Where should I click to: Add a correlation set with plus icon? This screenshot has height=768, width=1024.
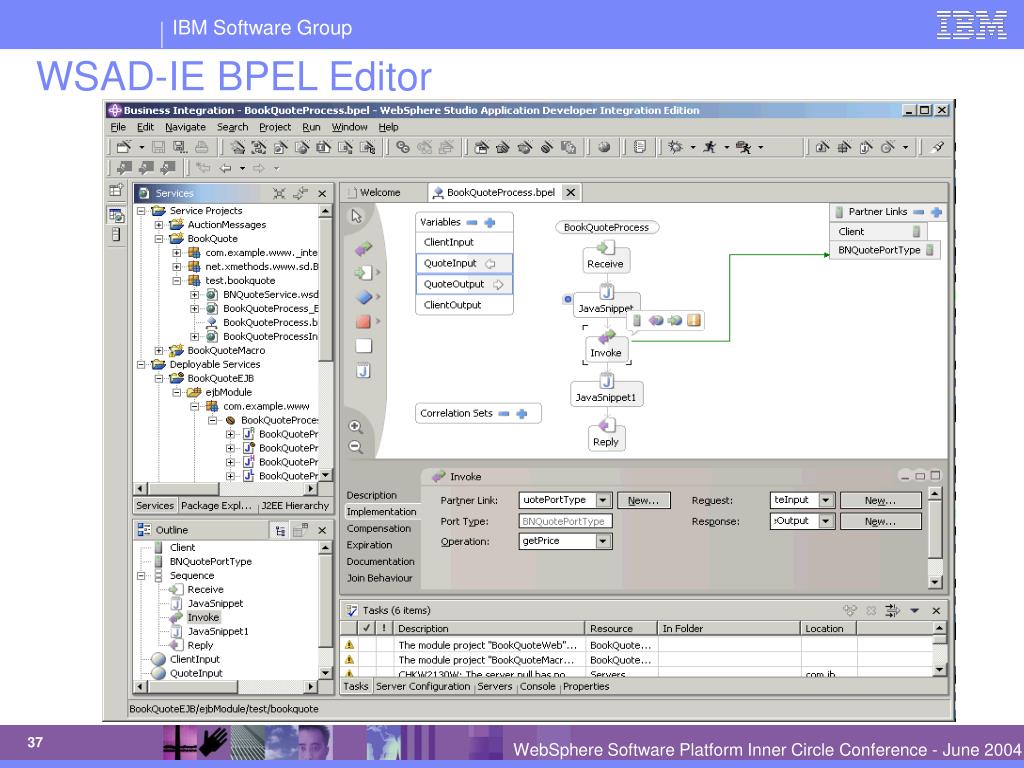coord(522,413)
